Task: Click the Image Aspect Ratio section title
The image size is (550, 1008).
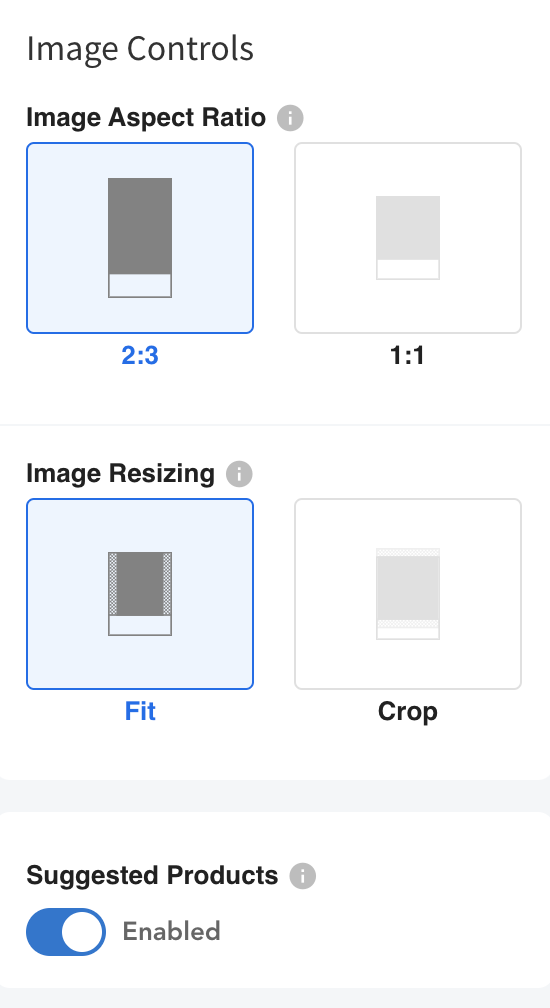Action: click(x=146, y=118)
